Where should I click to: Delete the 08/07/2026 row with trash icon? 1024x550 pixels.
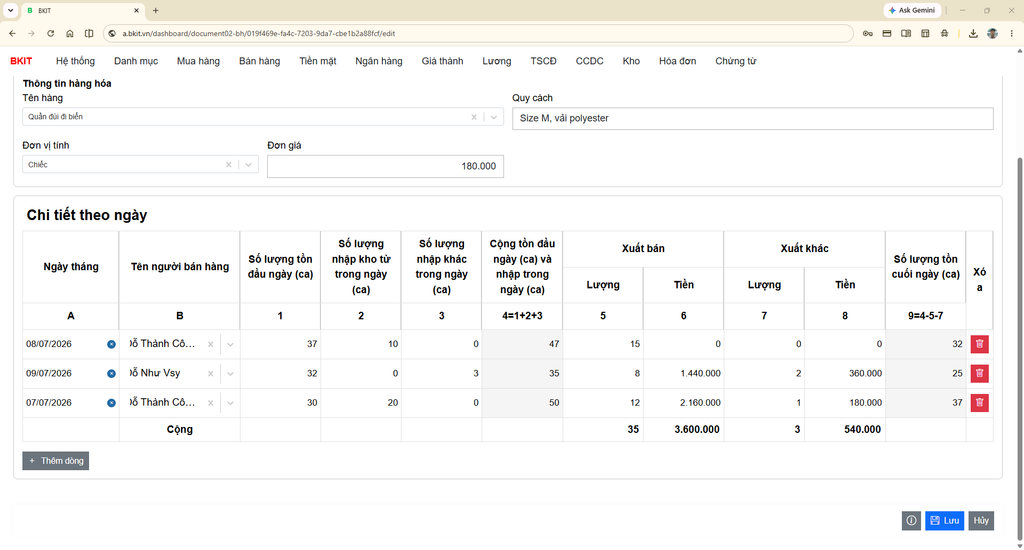point(979,344)
